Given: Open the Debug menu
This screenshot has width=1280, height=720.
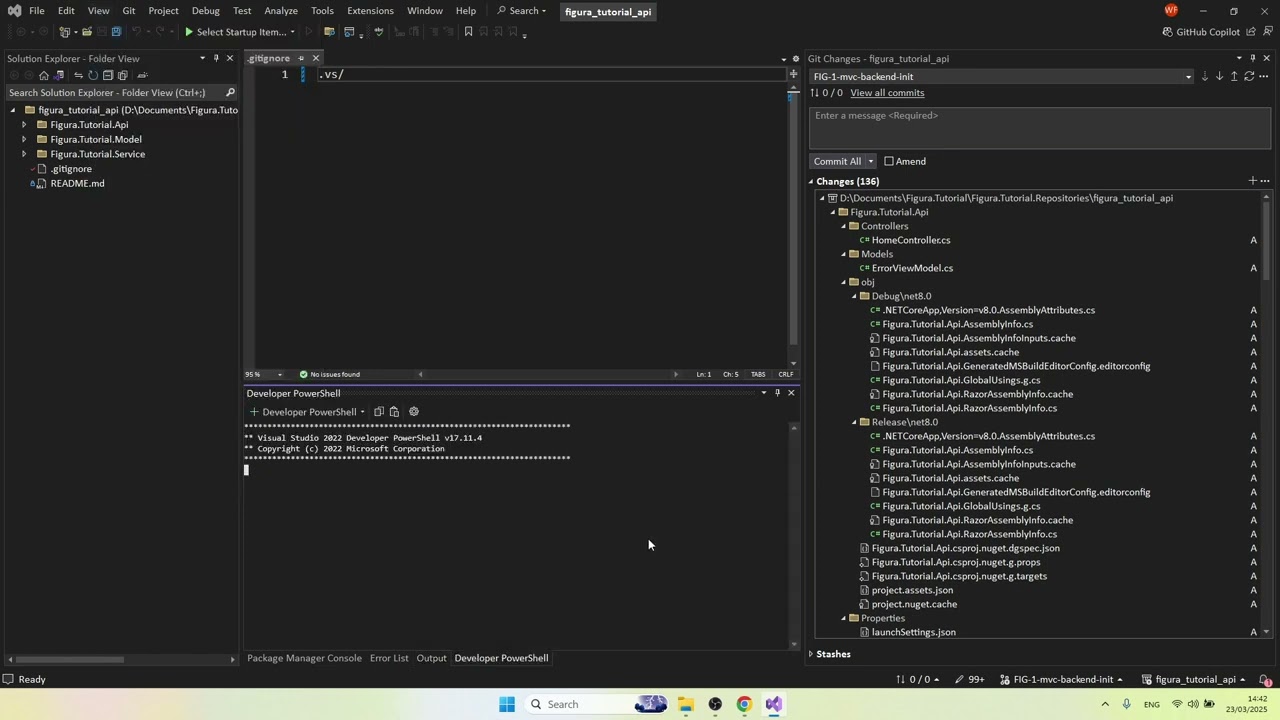Looking at the screenshot, I should pos(205,11).
